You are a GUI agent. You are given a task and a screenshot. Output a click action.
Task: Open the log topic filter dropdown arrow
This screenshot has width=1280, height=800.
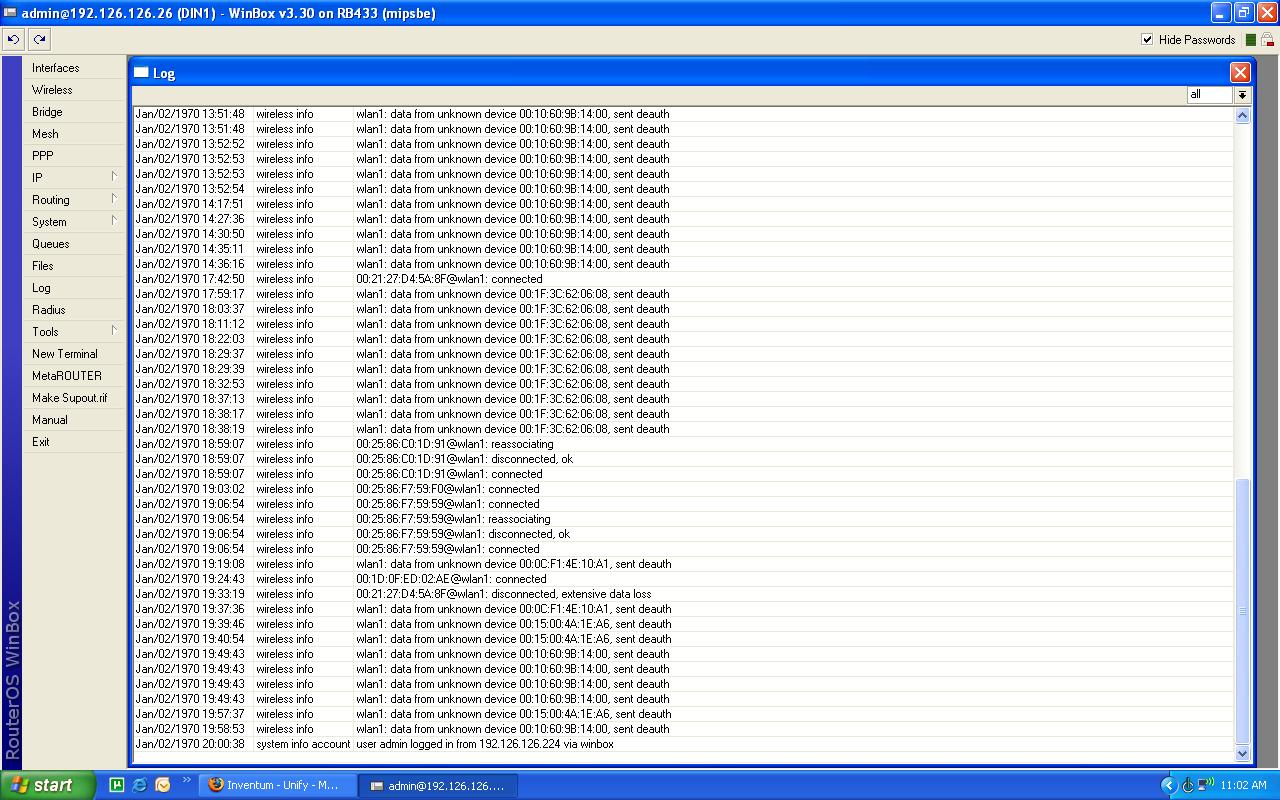tap(1242, 95)
